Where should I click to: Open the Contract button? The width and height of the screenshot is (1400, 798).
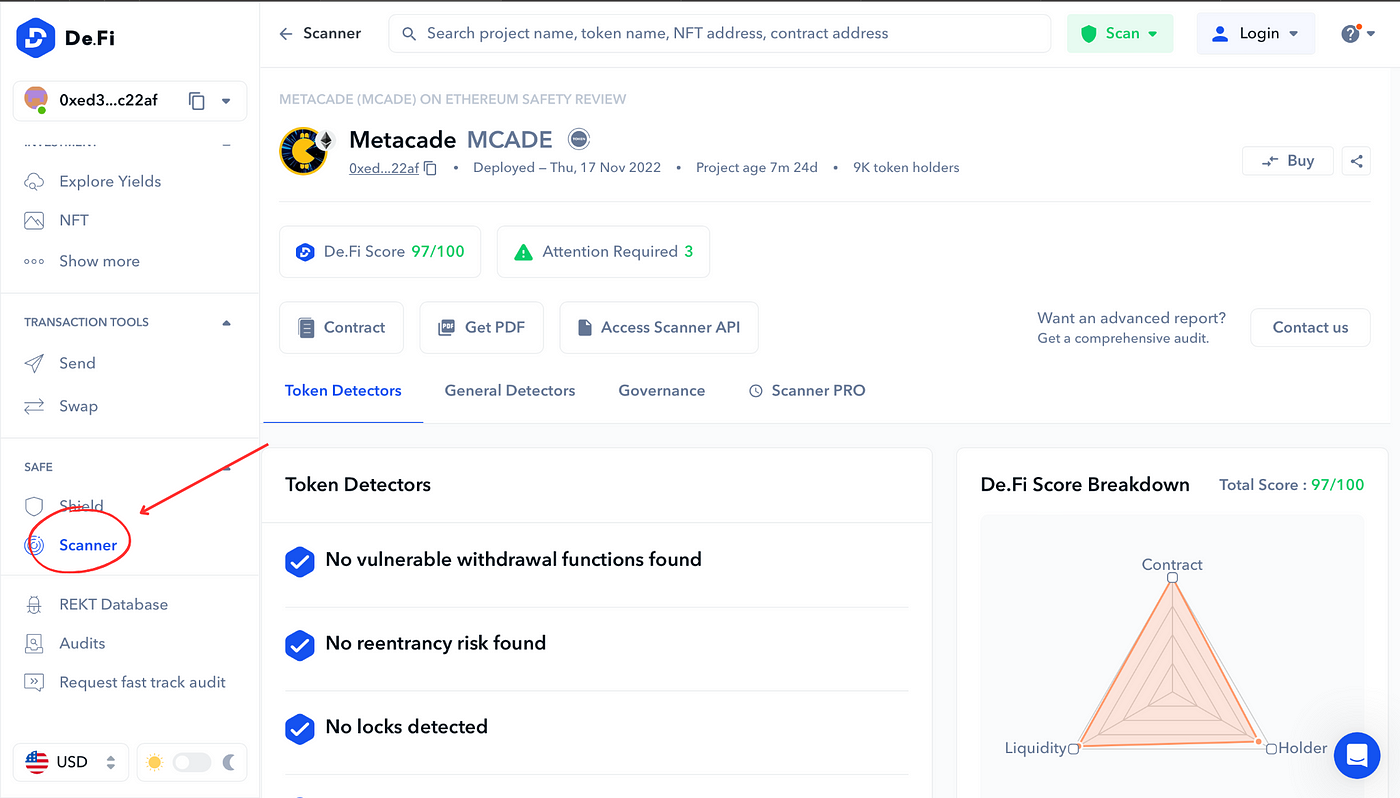point(341,327)
